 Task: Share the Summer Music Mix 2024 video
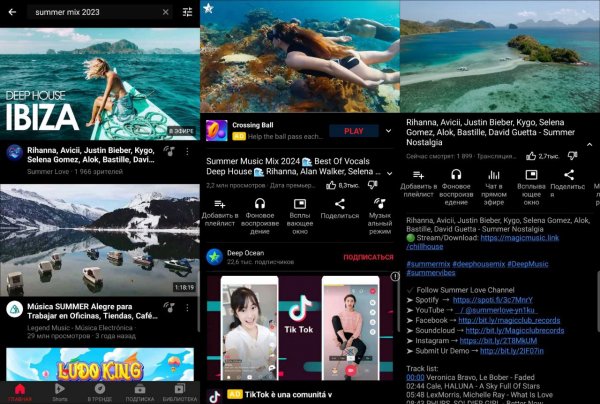(340, 209)
